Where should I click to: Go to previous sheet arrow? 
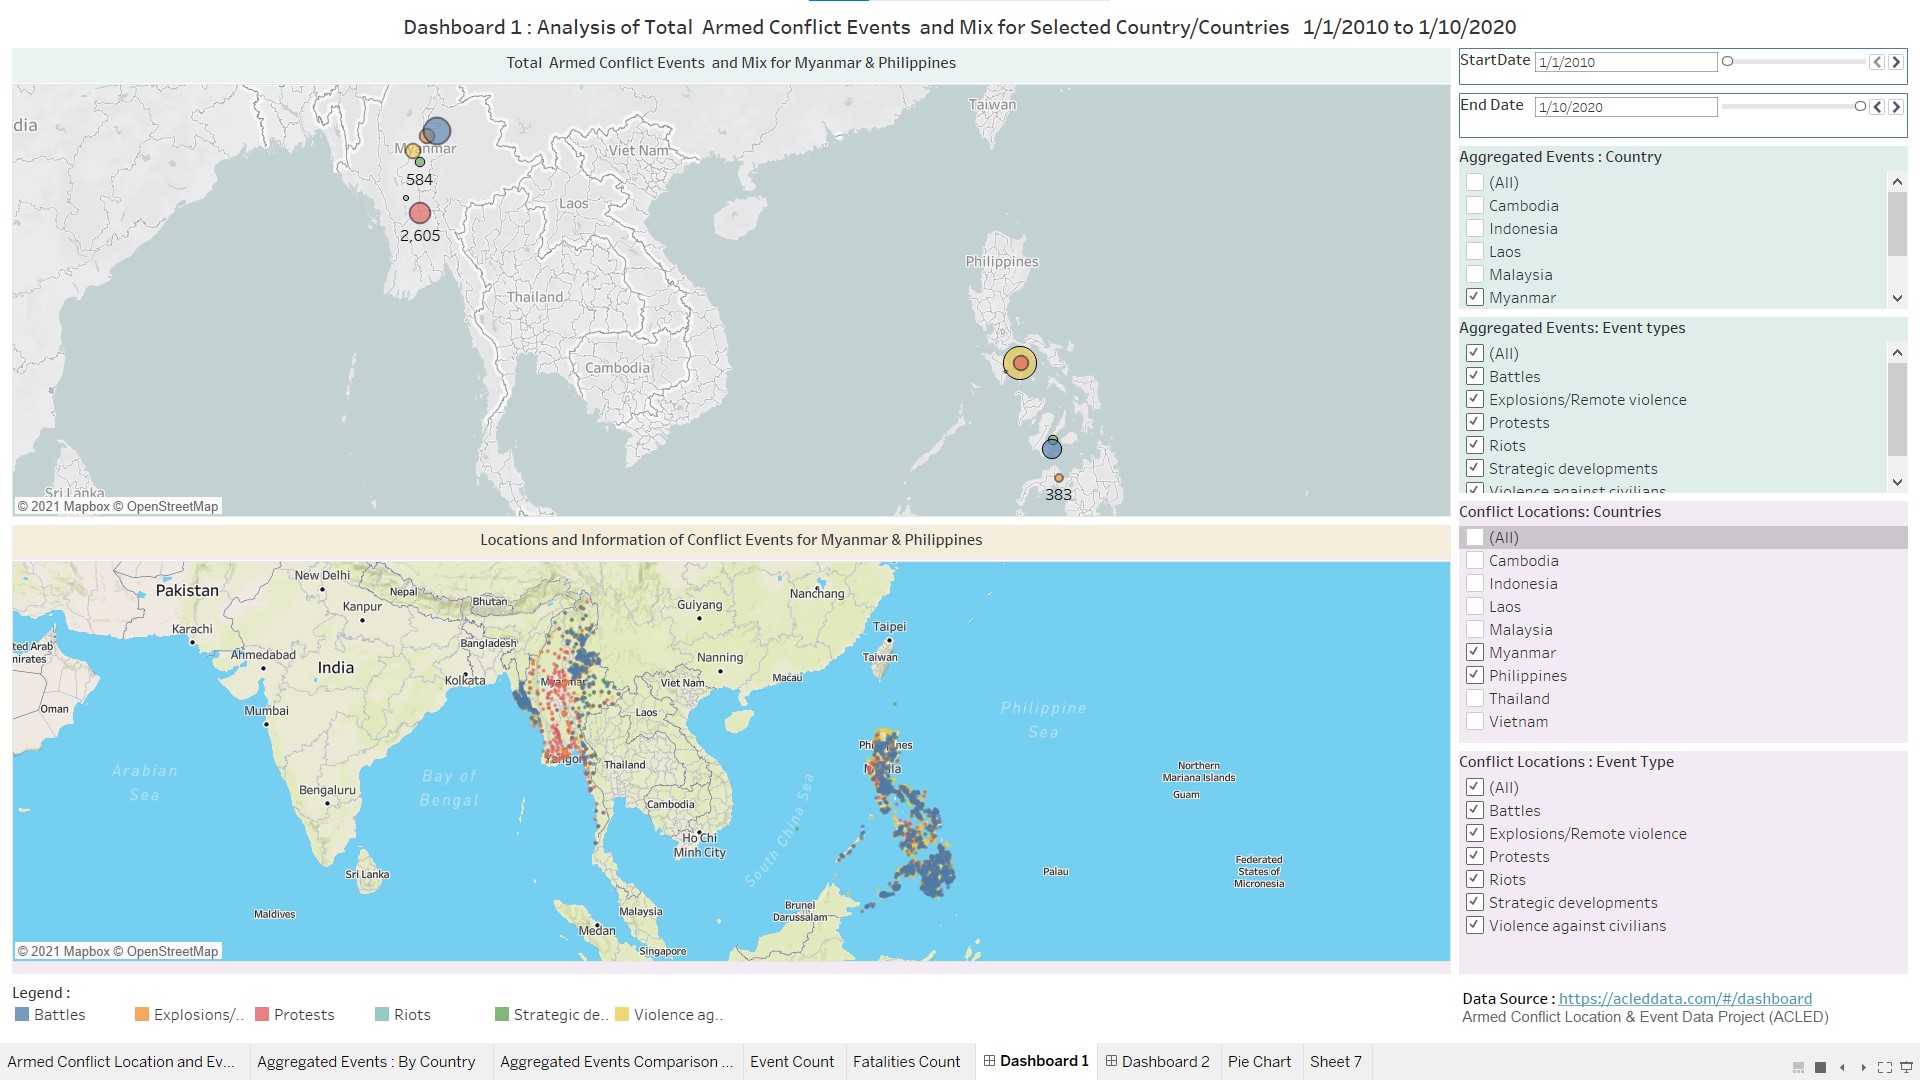pyautogui.click(x=1842, y=1067)
